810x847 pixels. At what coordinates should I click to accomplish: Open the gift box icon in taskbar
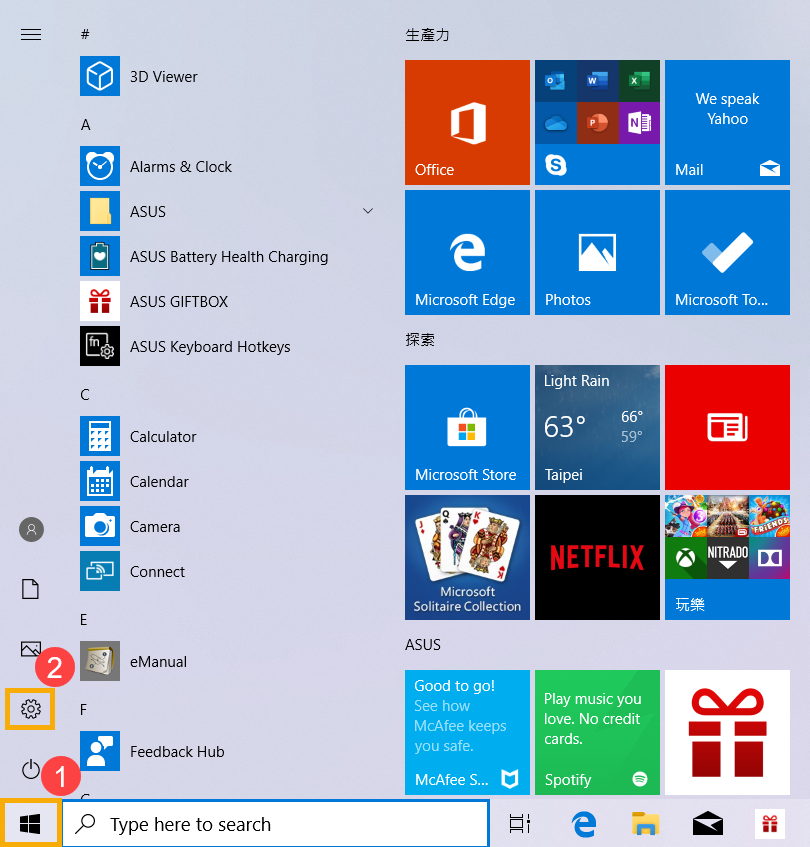click(770, 824)
